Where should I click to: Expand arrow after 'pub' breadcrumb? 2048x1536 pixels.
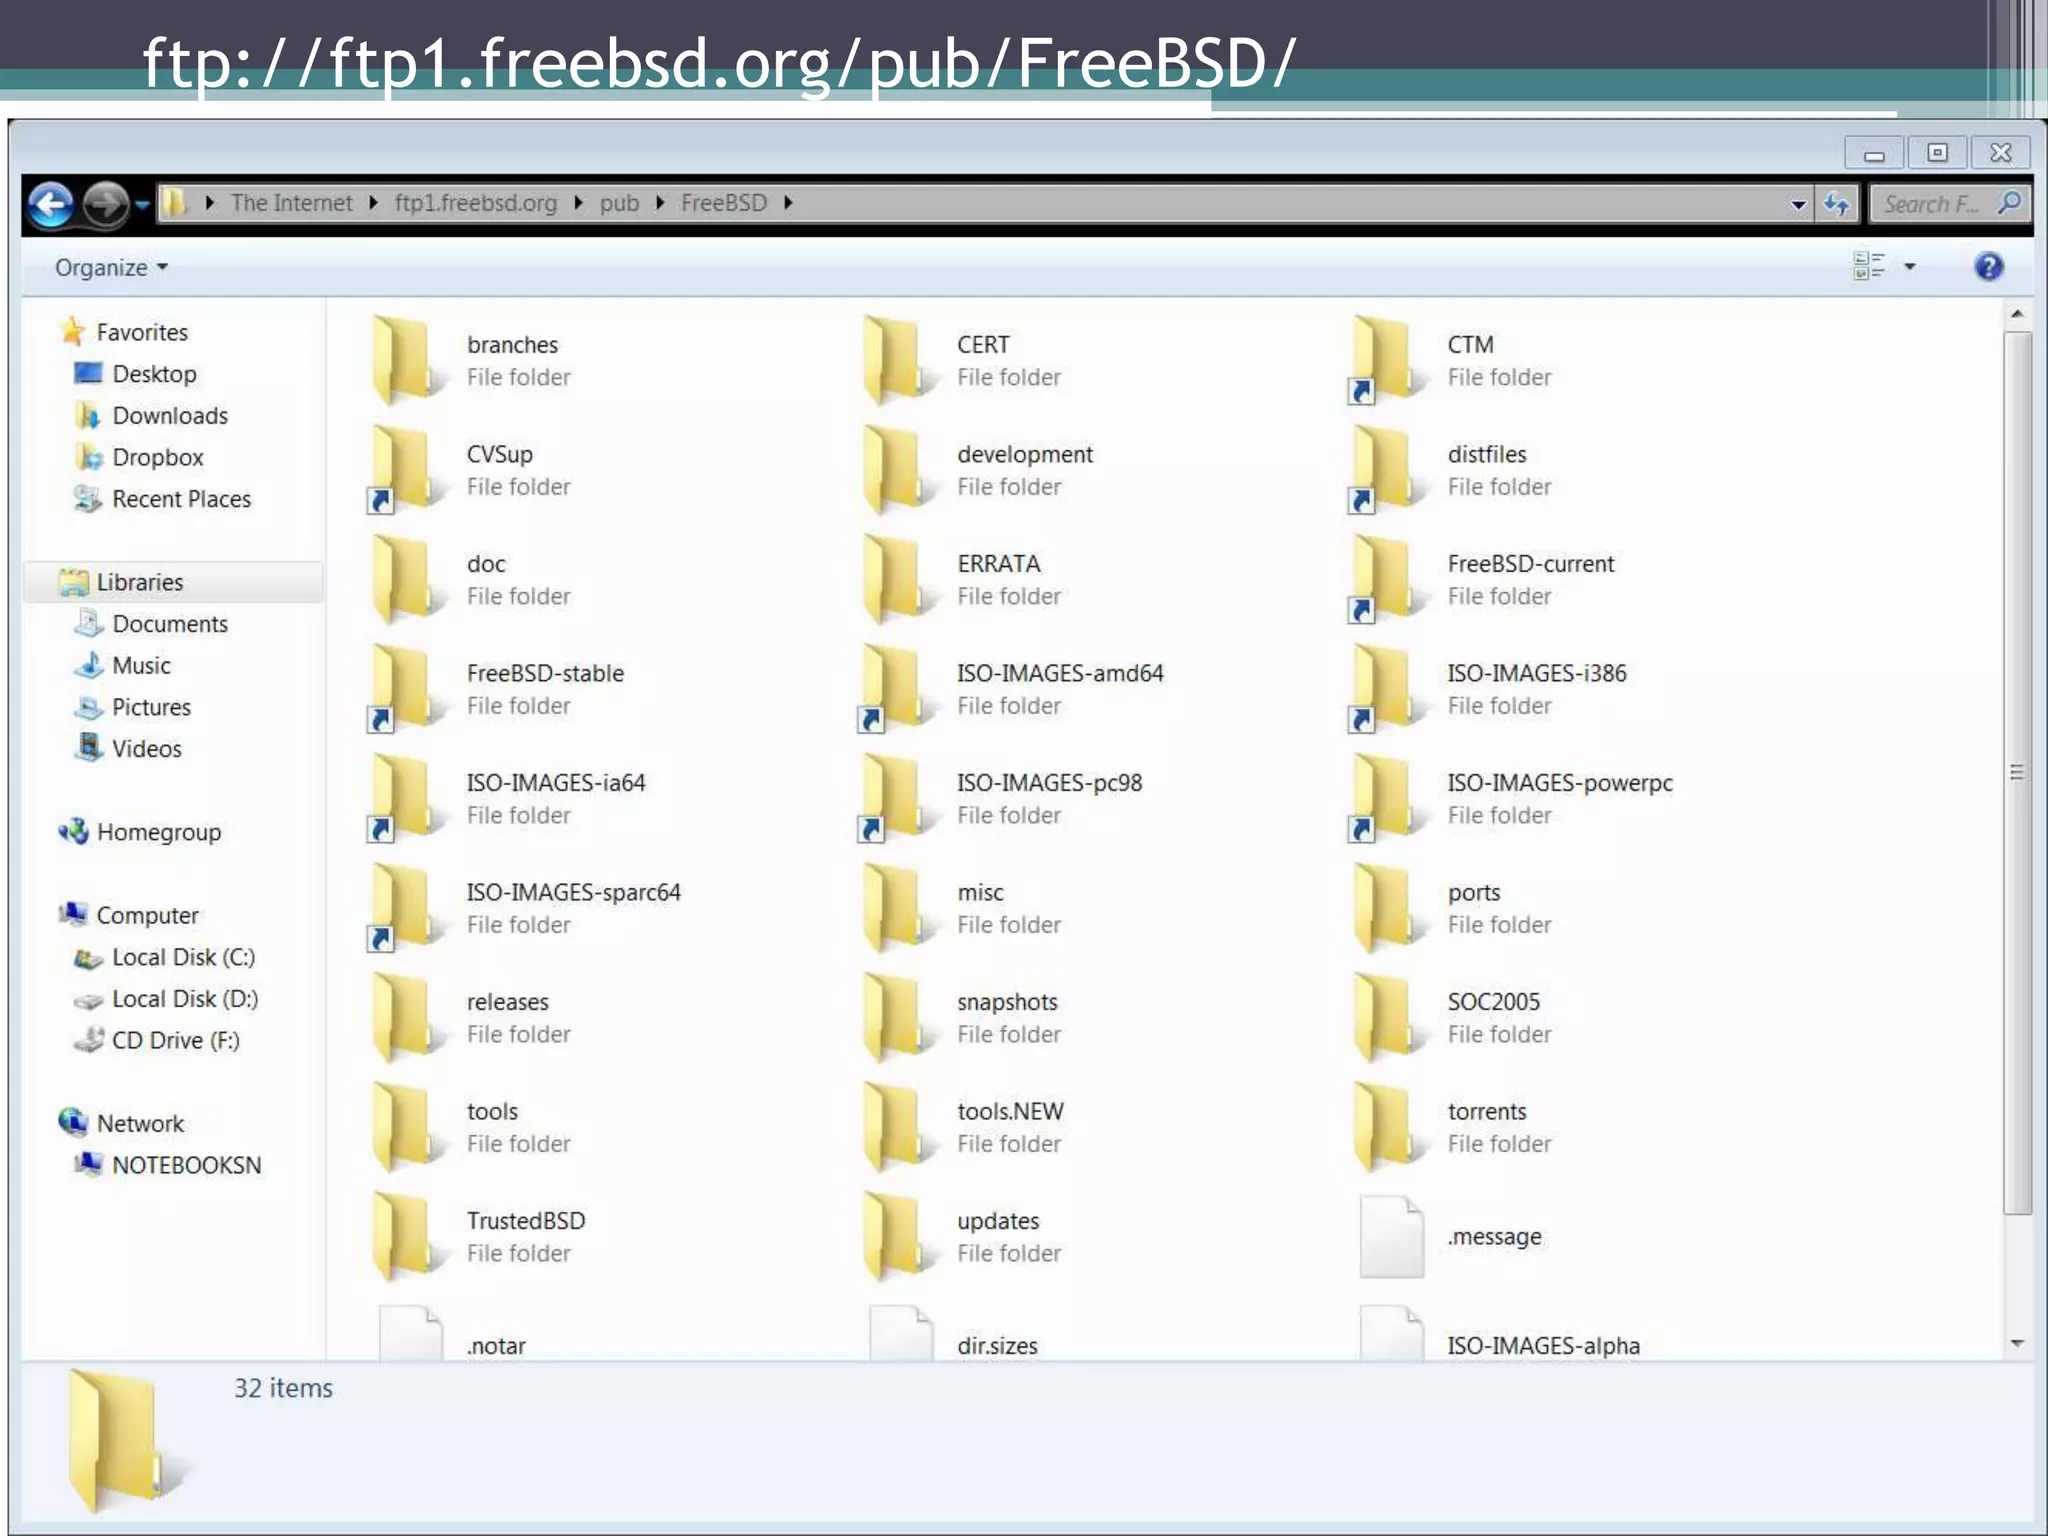pos(660,203)
